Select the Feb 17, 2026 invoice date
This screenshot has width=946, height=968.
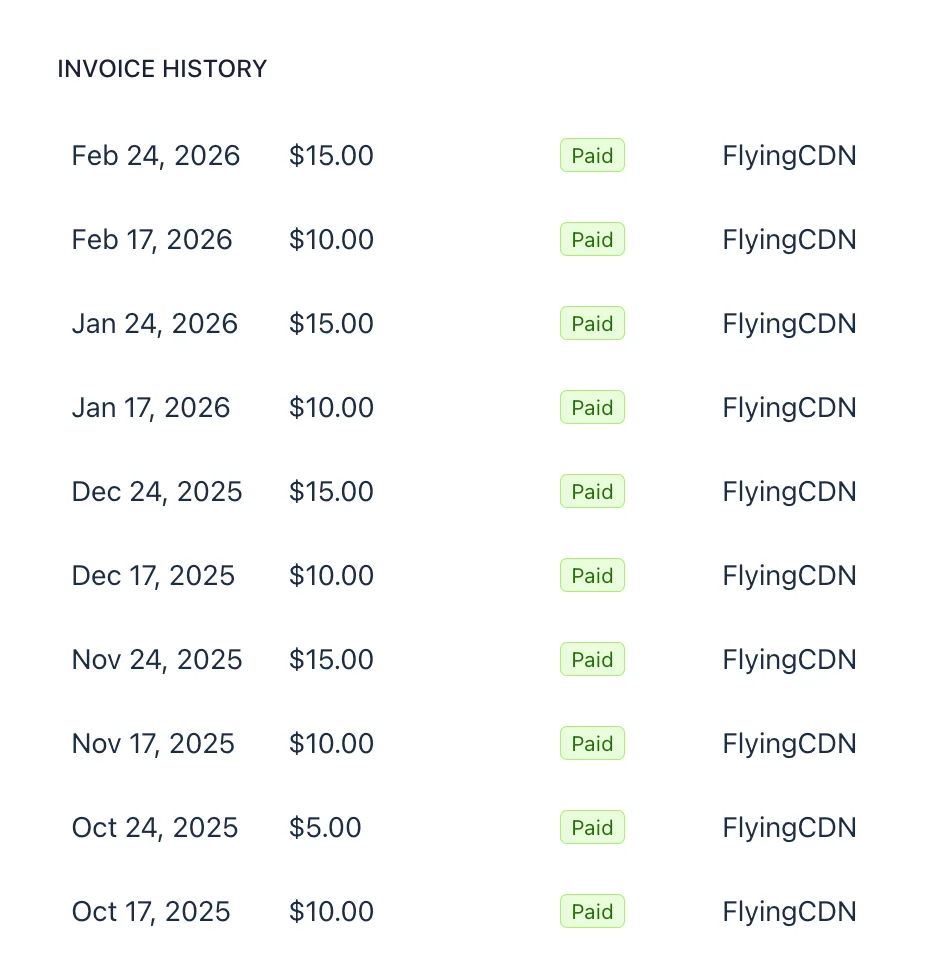pyautogui.click(x=152, y=240)
